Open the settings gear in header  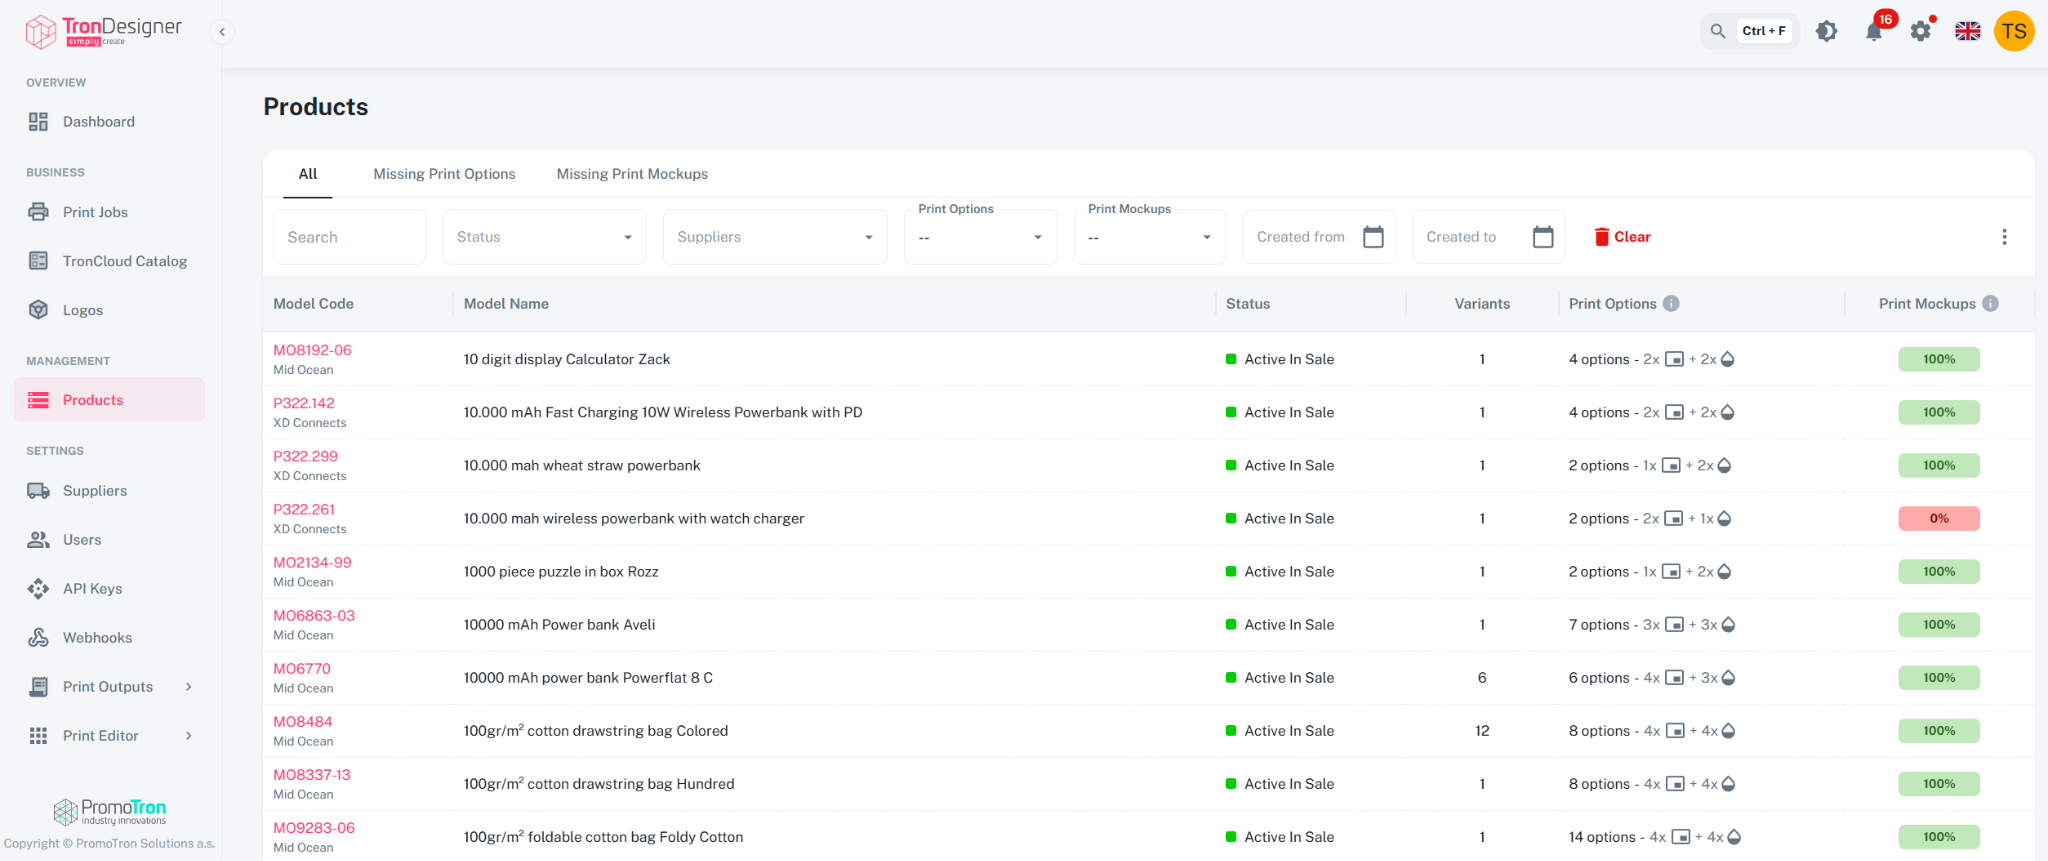pos(1921,31)
